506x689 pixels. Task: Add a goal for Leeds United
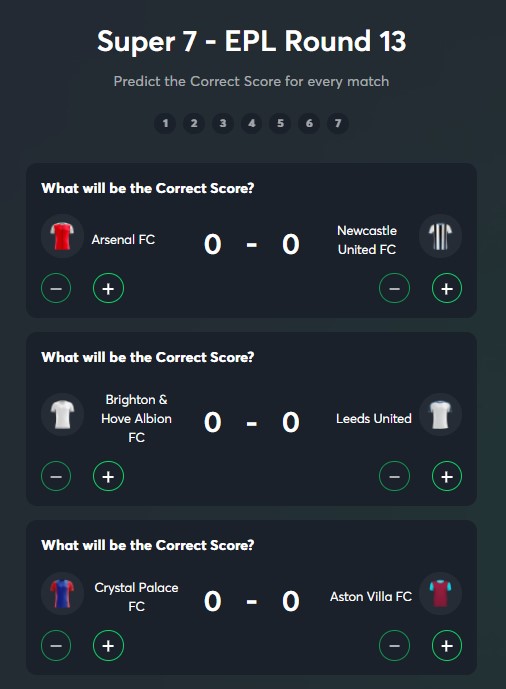coord(447,476)
